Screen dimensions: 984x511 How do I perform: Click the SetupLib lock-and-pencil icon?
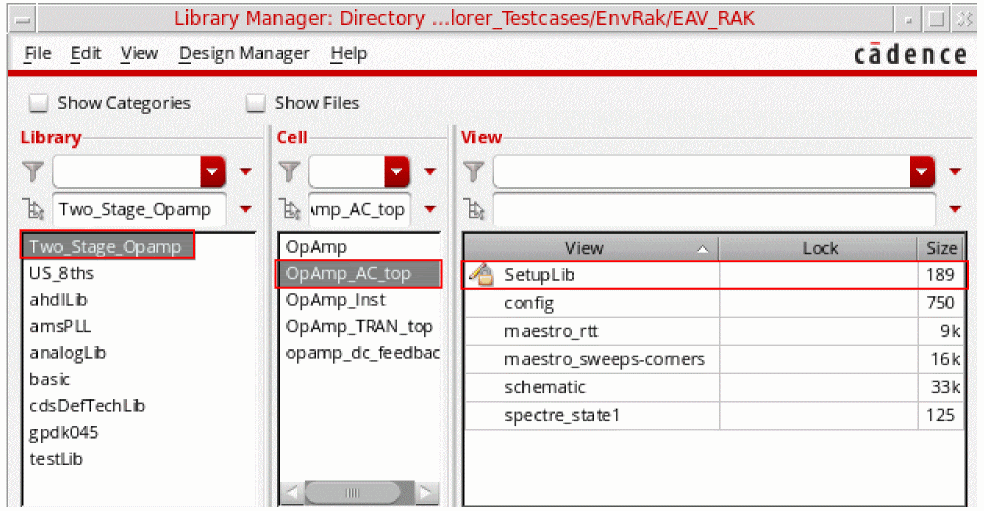click(x=481, y=274)
